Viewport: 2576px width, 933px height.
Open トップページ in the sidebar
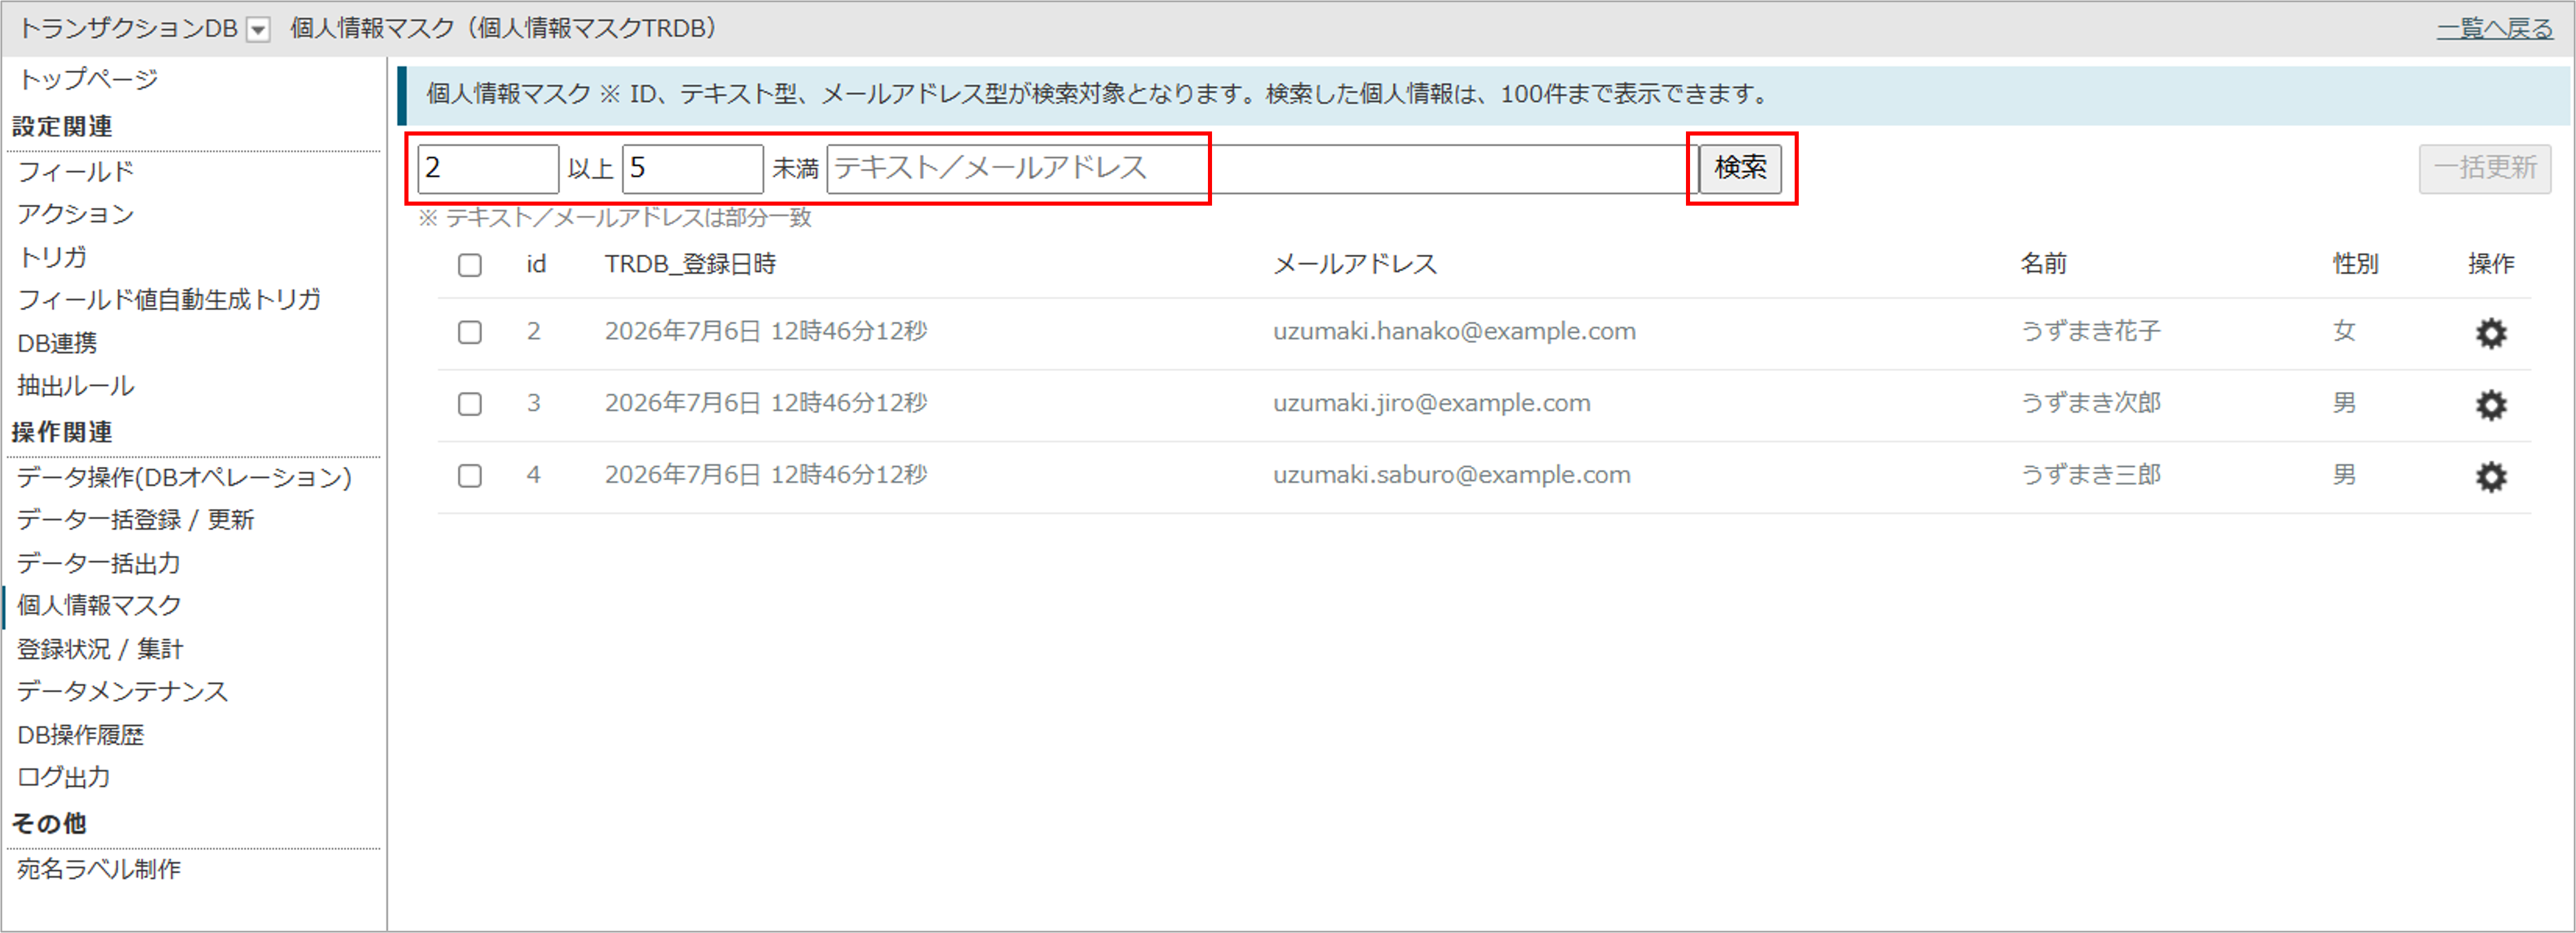[88, 79]
